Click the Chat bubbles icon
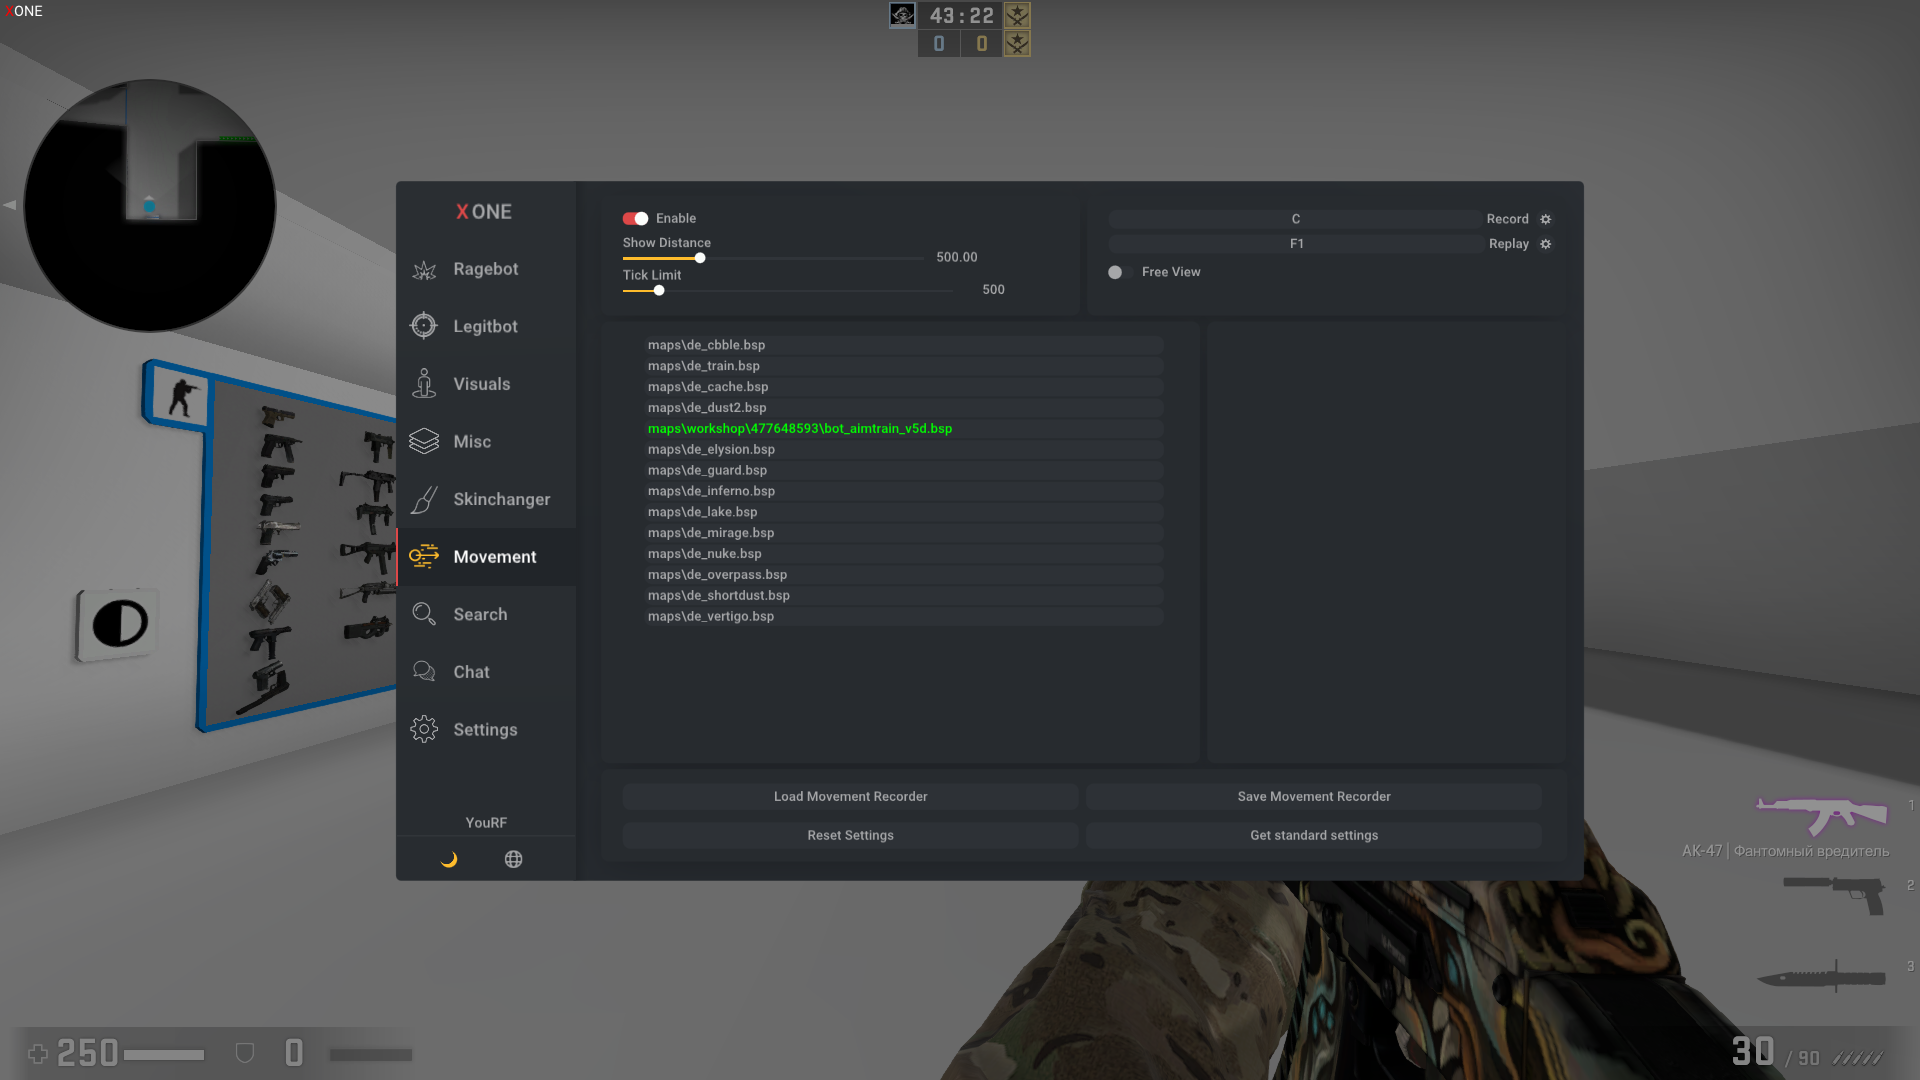This screenshot has height=1080, width=1920. 424,672
